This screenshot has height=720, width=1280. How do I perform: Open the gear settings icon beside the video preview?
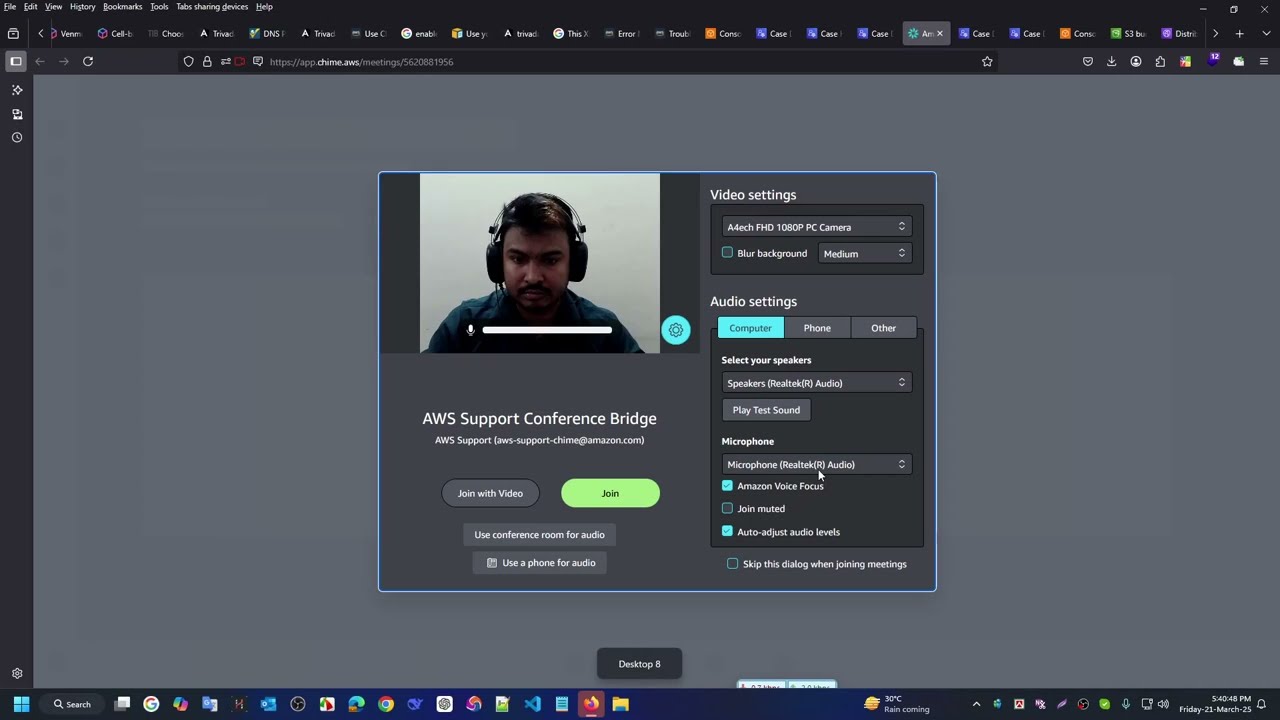tap(676, 330)
